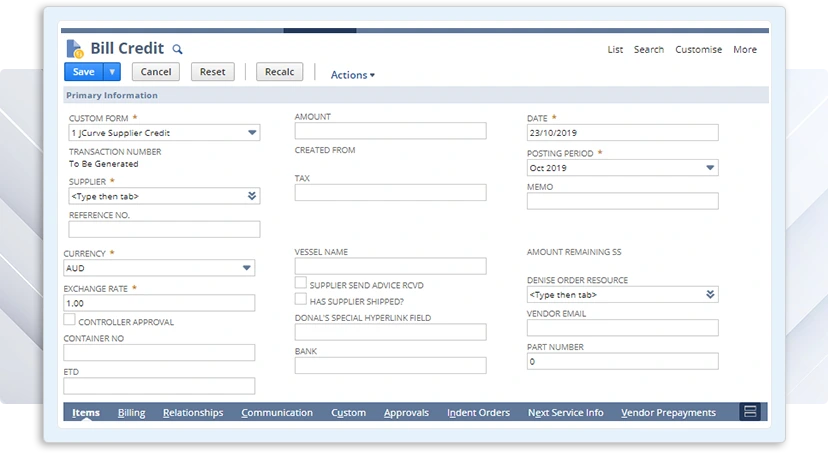Focus the Bank input field
Screen dimensions: 828x453
click(x=391, y=365)
